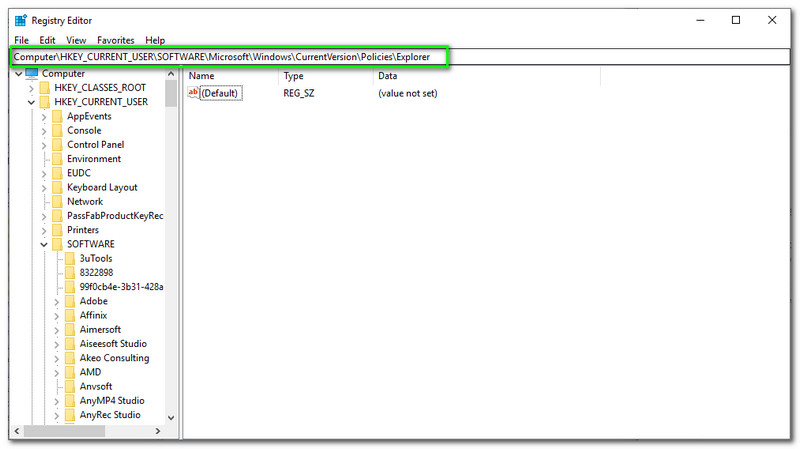This screenshot has width=800, height=449.
Task: Click the Environment folder icon
Action: [x=58, y=159]
